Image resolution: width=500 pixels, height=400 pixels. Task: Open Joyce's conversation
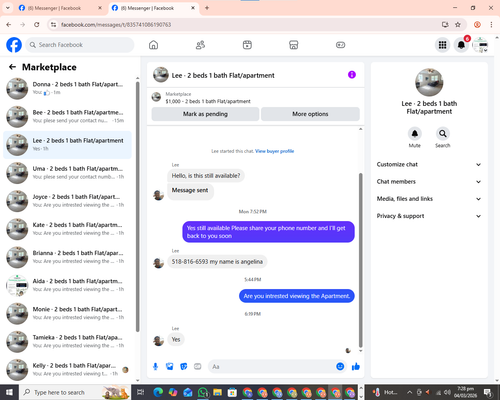(67, 201)
